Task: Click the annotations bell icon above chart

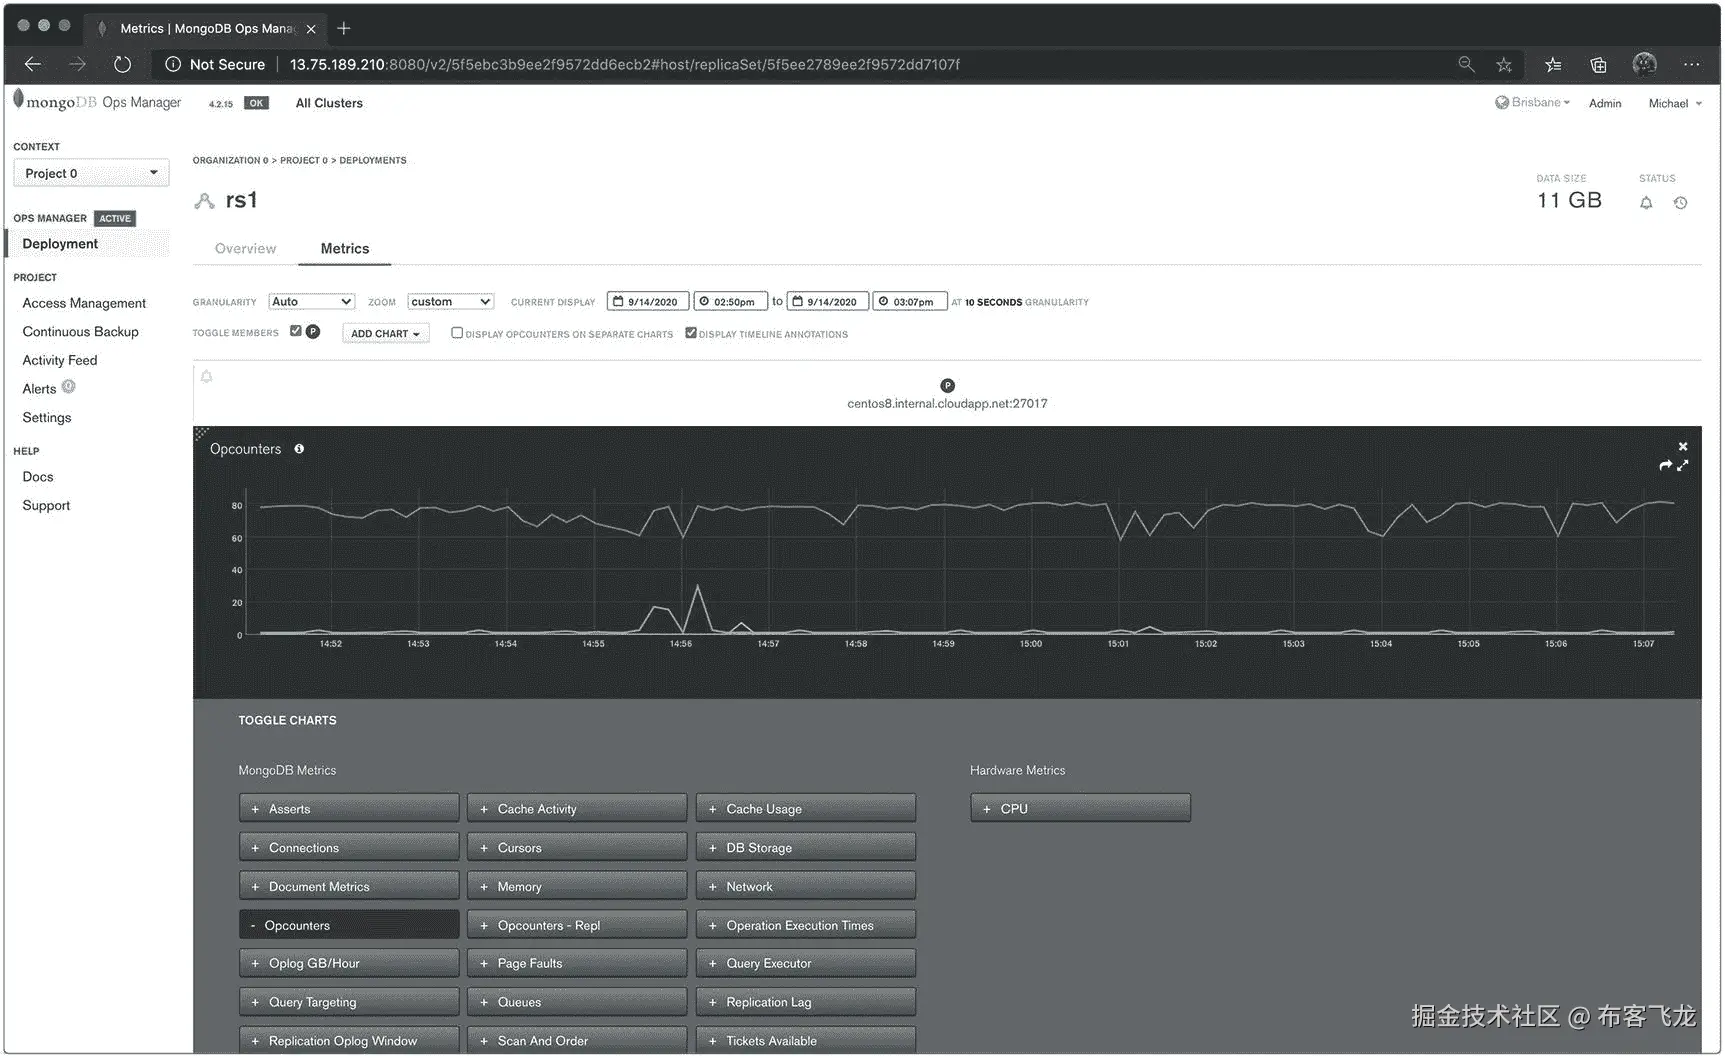Action: (207, 377)
